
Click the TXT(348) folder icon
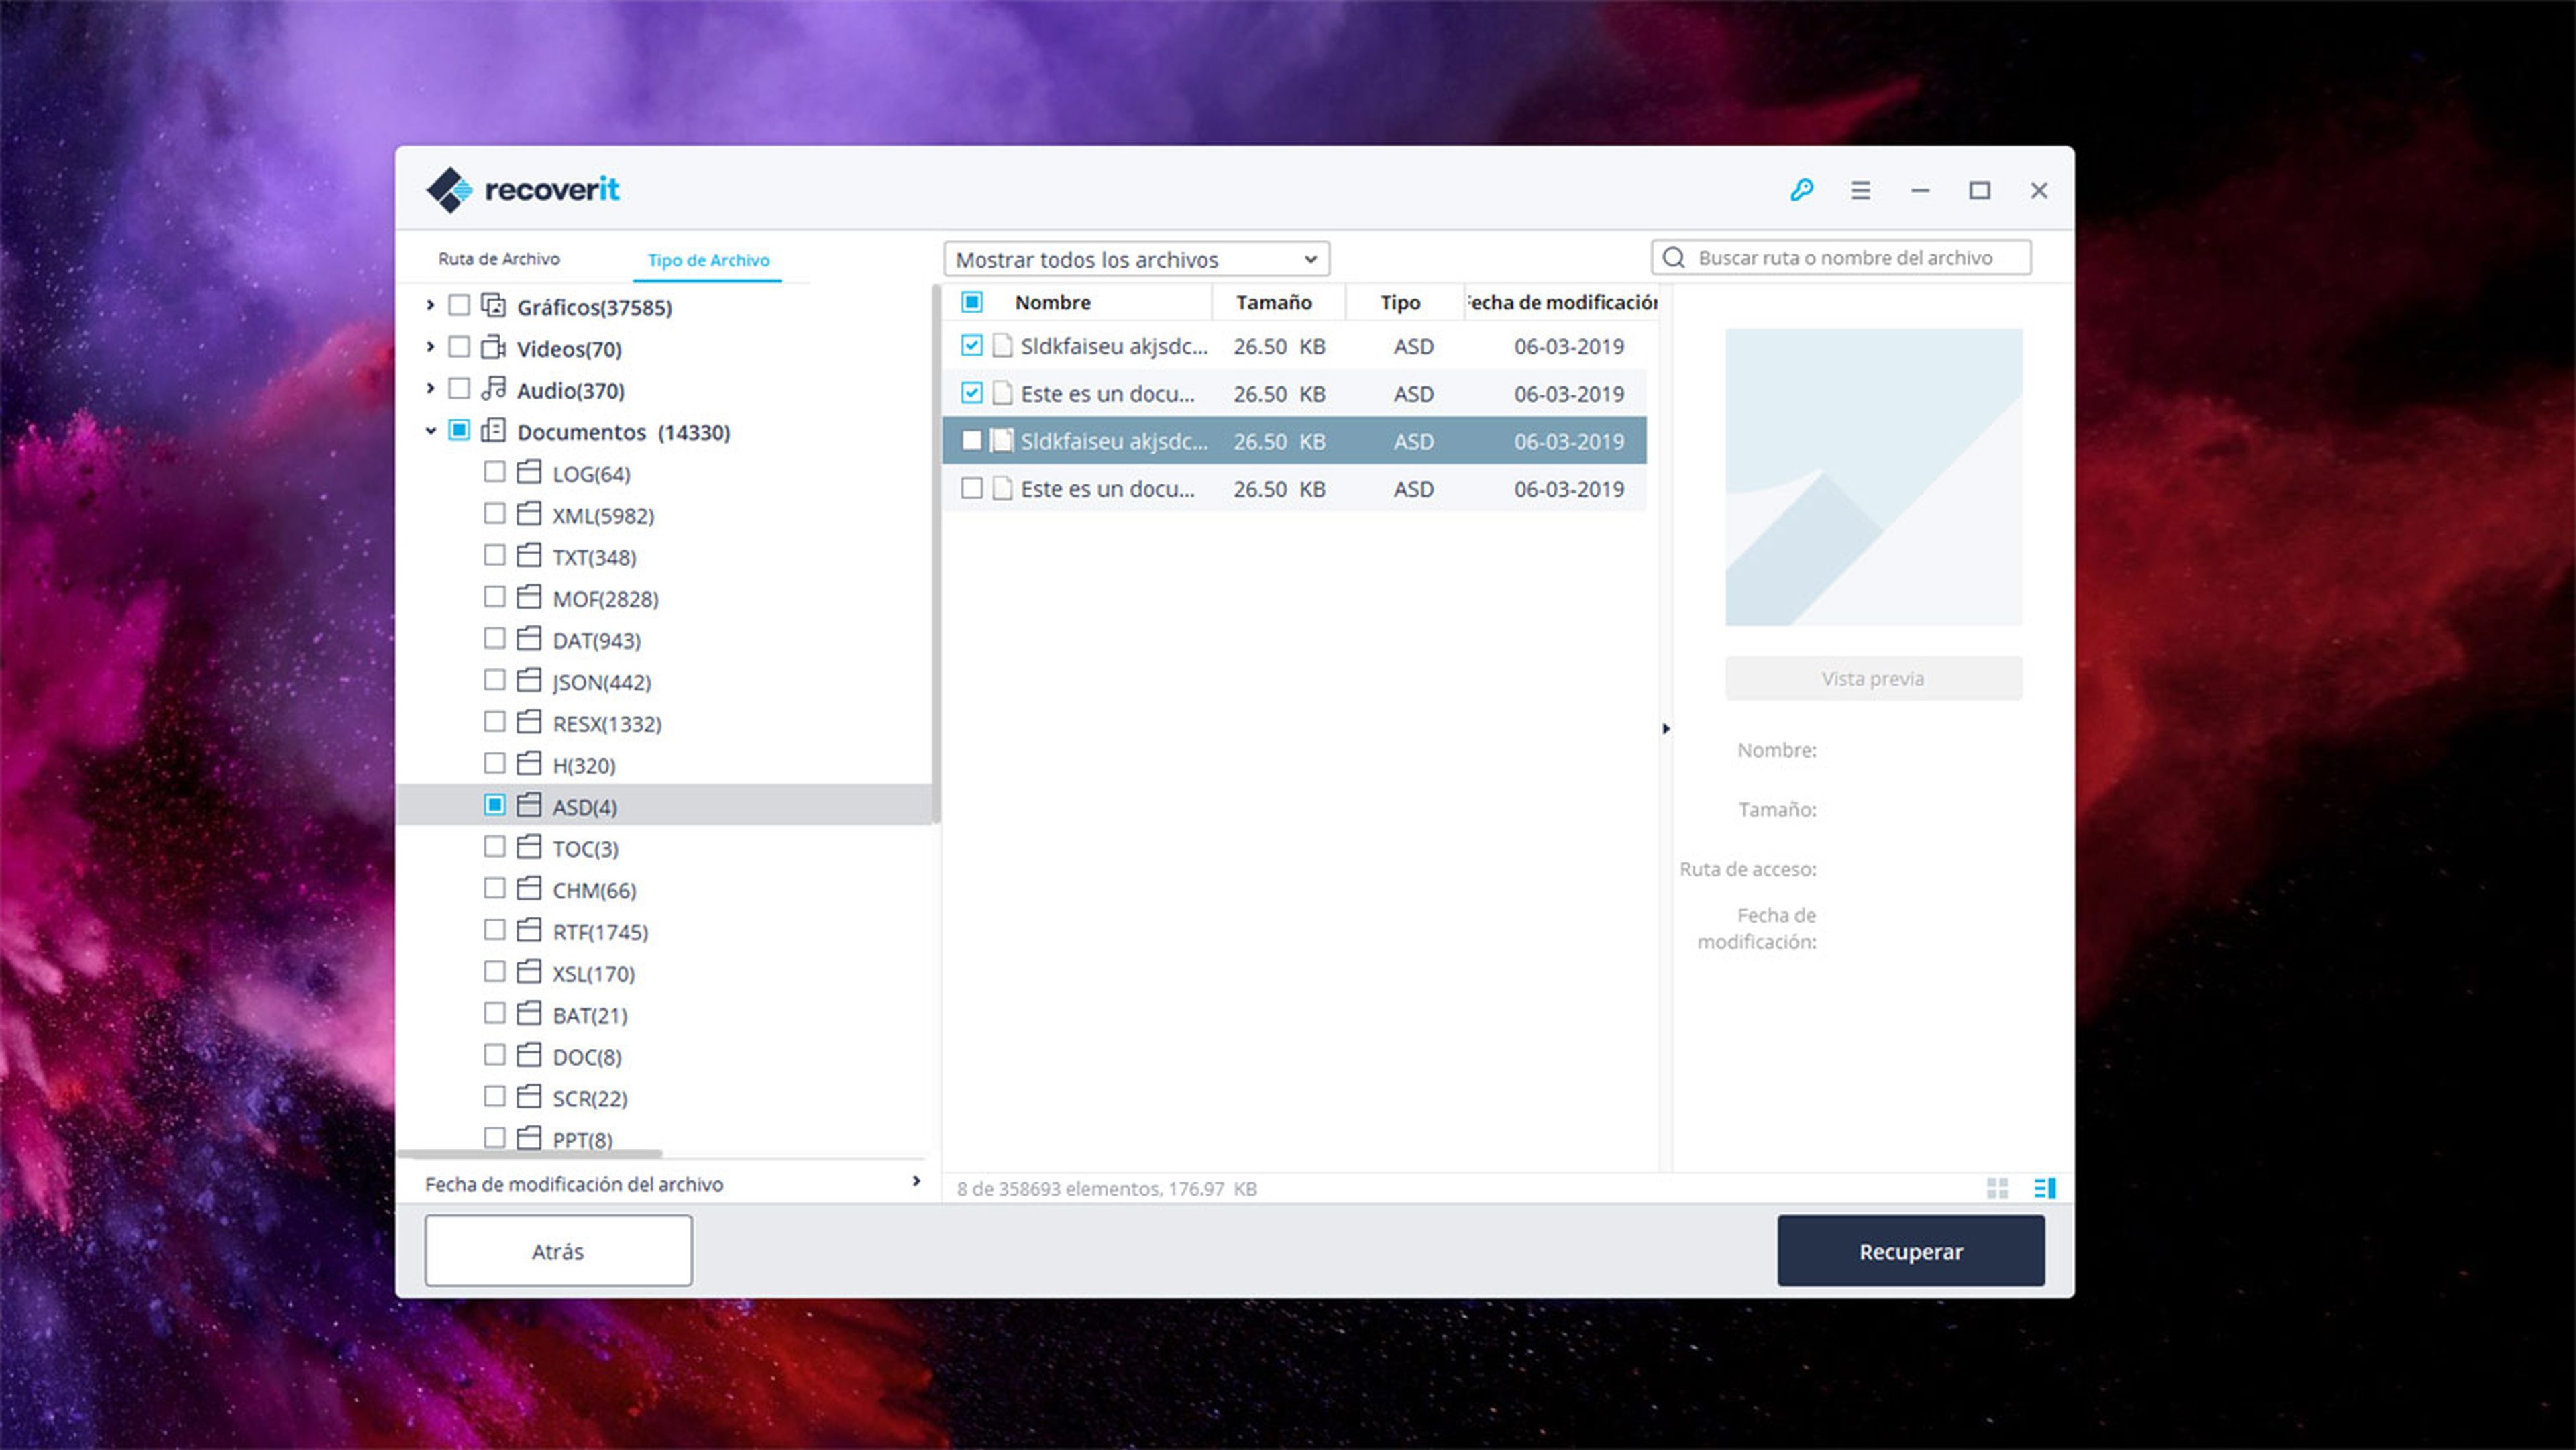pos(529,555)
